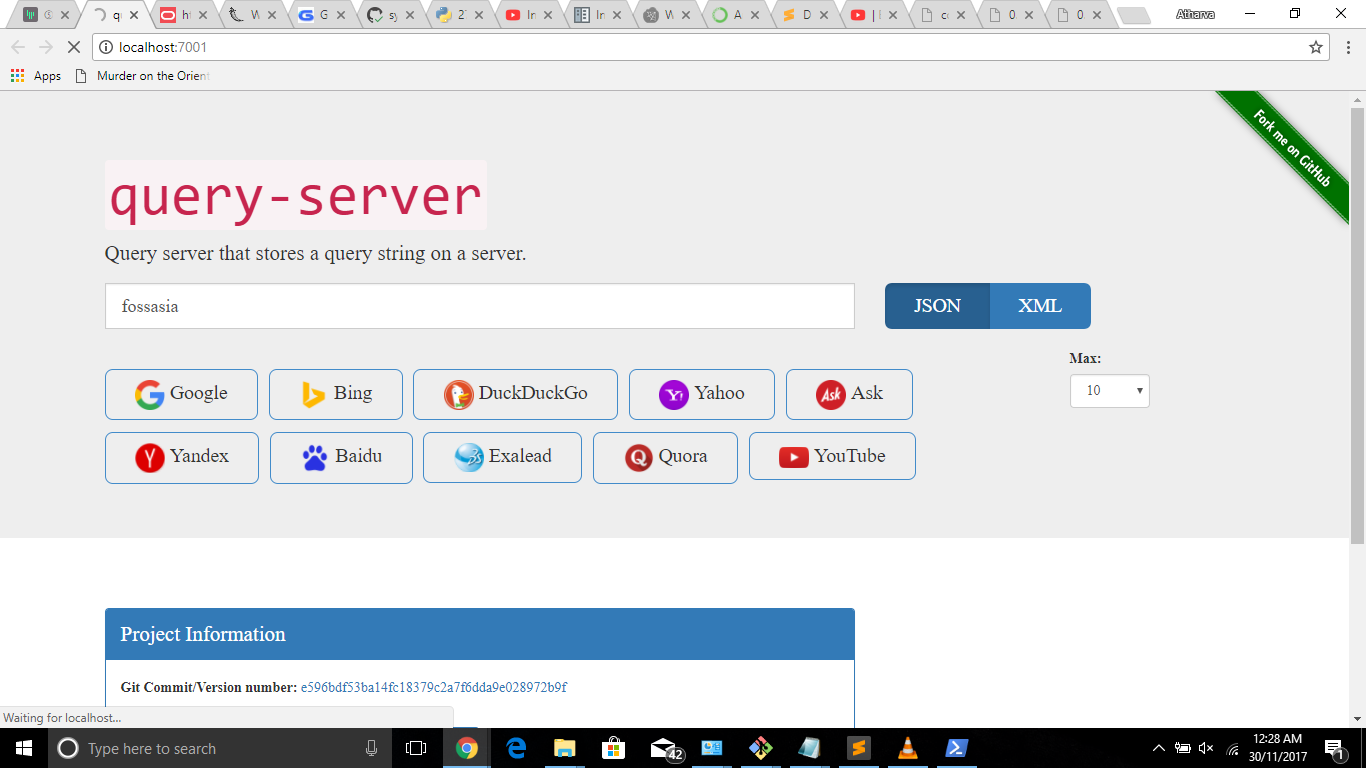This screenshot has width=1366, height=768.
Task: Open Sublime Text from the taskbar
Action: click(x=859, y=748)
